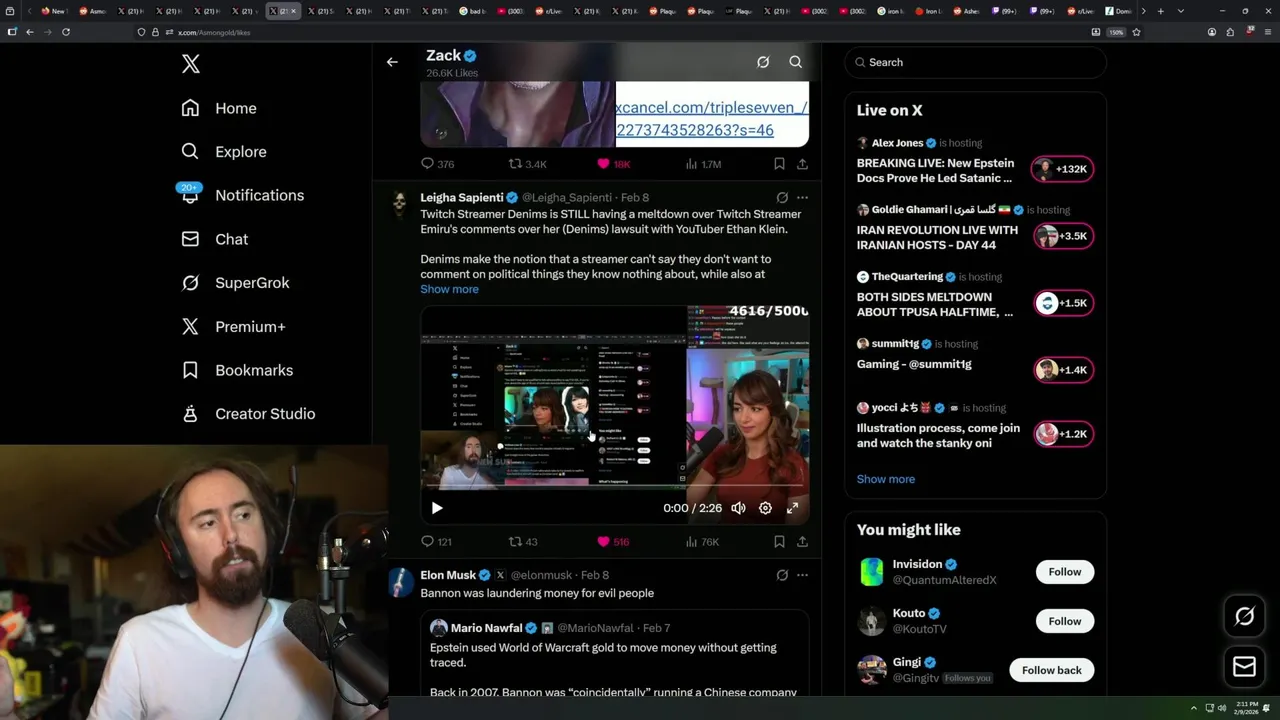Open SuperGrok in the sidebar
The image size is (1280, 720).
click(235, 283)
